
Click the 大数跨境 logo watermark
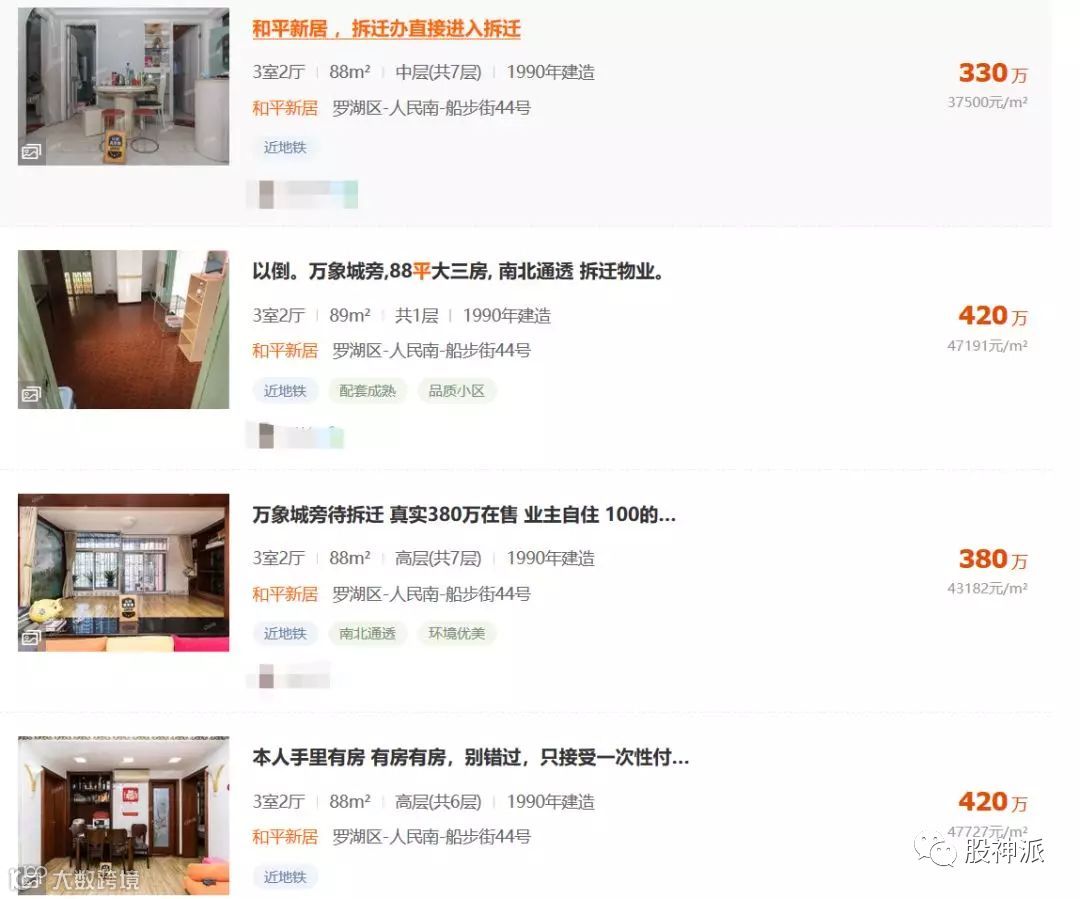(76, 878)
